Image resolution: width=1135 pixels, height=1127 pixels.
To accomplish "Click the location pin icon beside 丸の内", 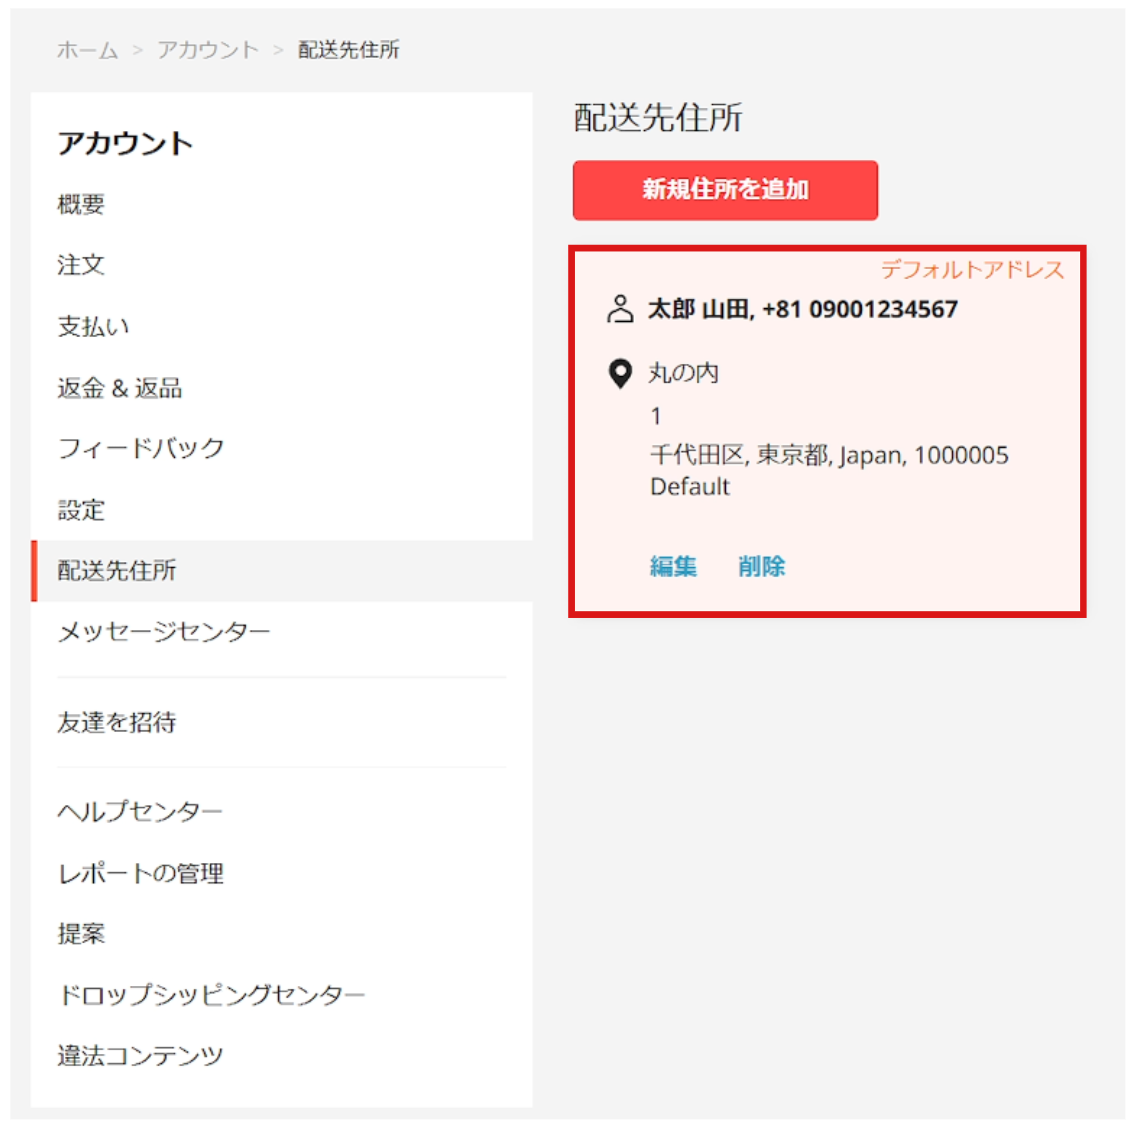I will tap(620, 373).
